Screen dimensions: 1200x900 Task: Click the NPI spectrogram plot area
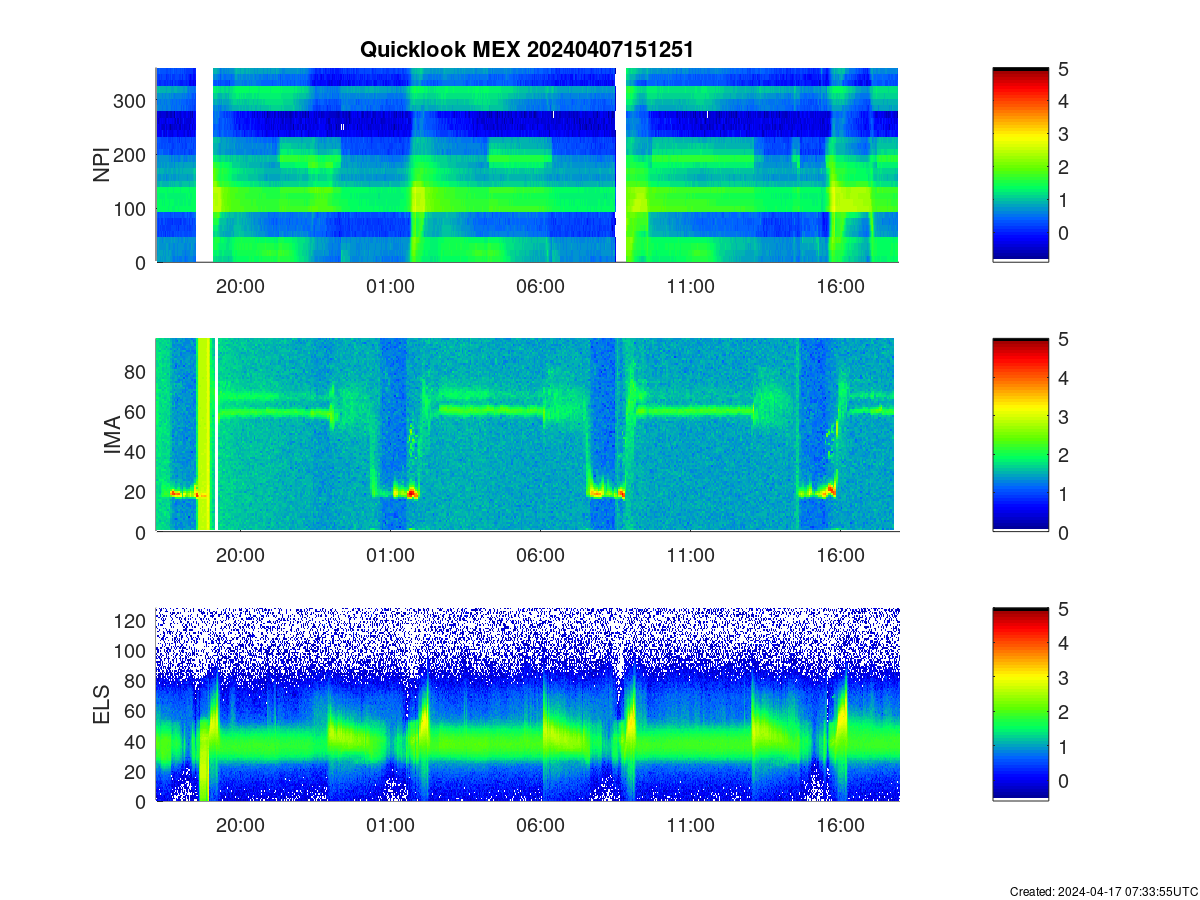(527, 165)
